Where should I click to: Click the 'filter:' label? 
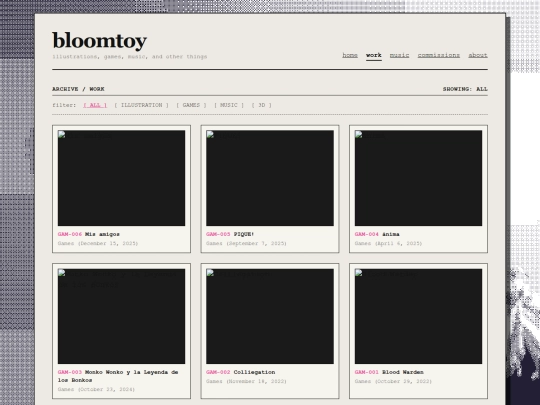click(x=64, y=105)
